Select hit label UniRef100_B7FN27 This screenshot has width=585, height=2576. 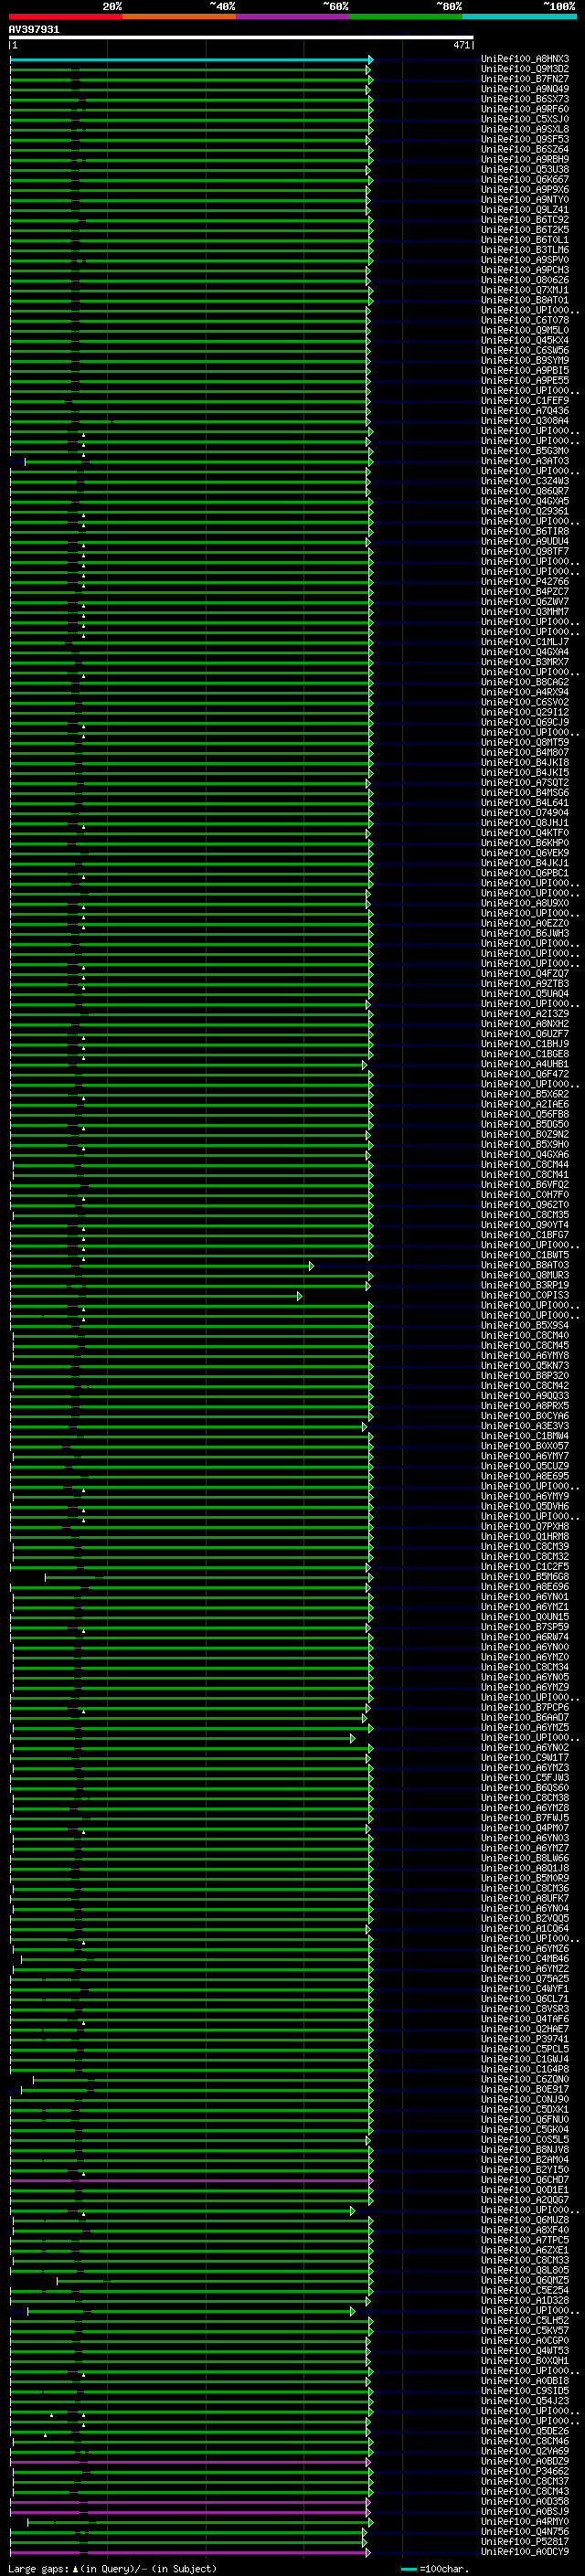tap(525, 79)
